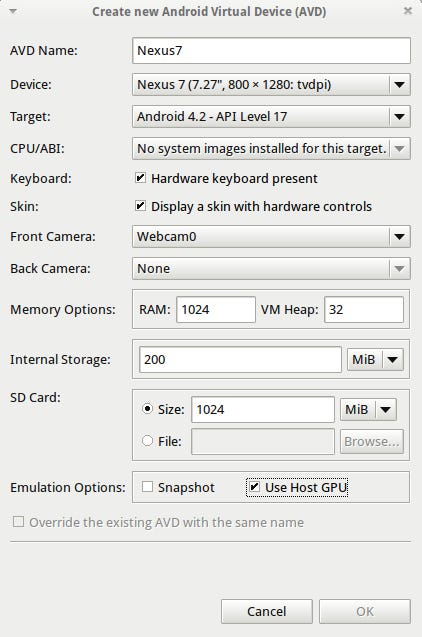Open the SD Card size MiB unit dropdown
The image size is (422, 637).
pos(368,409)
